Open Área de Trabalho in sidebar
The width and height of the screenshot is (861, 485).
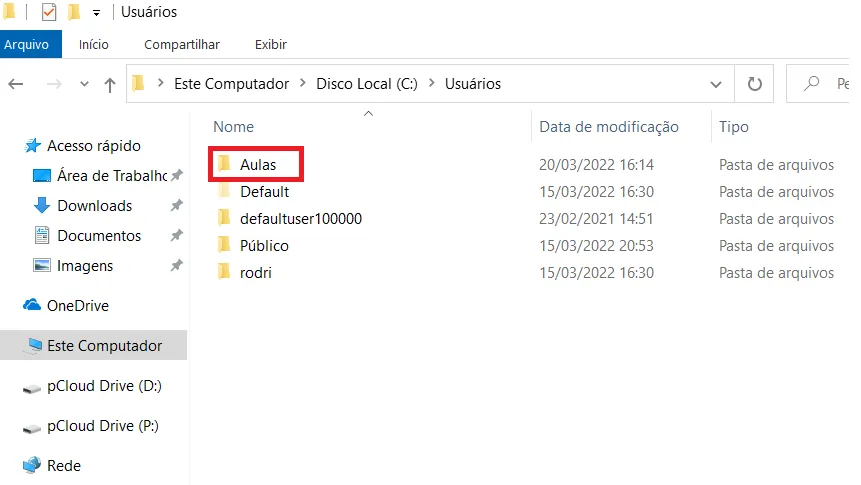coord(112,176)
